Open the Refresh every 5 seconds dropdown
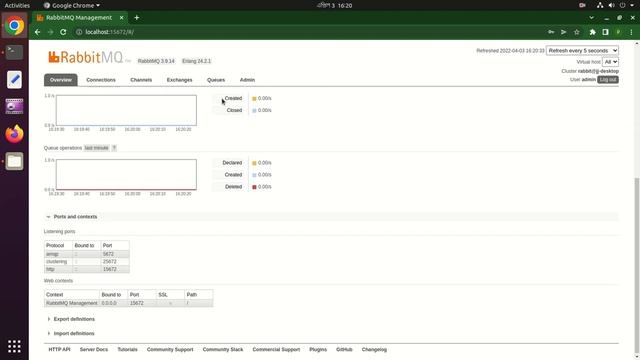Image resolution: width=640 pixels, height=360 pixels. [x=582, y=51]
